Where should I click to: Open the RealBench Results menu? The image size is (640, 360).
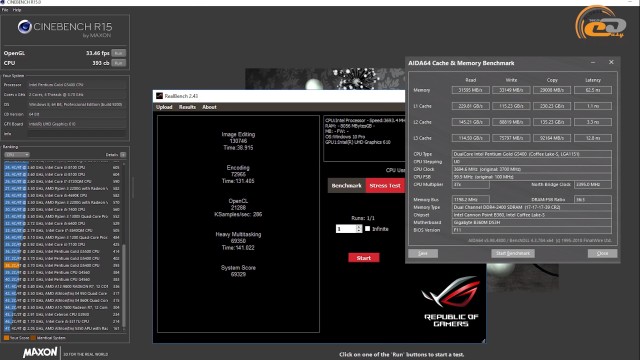click(x=187, y=107)
